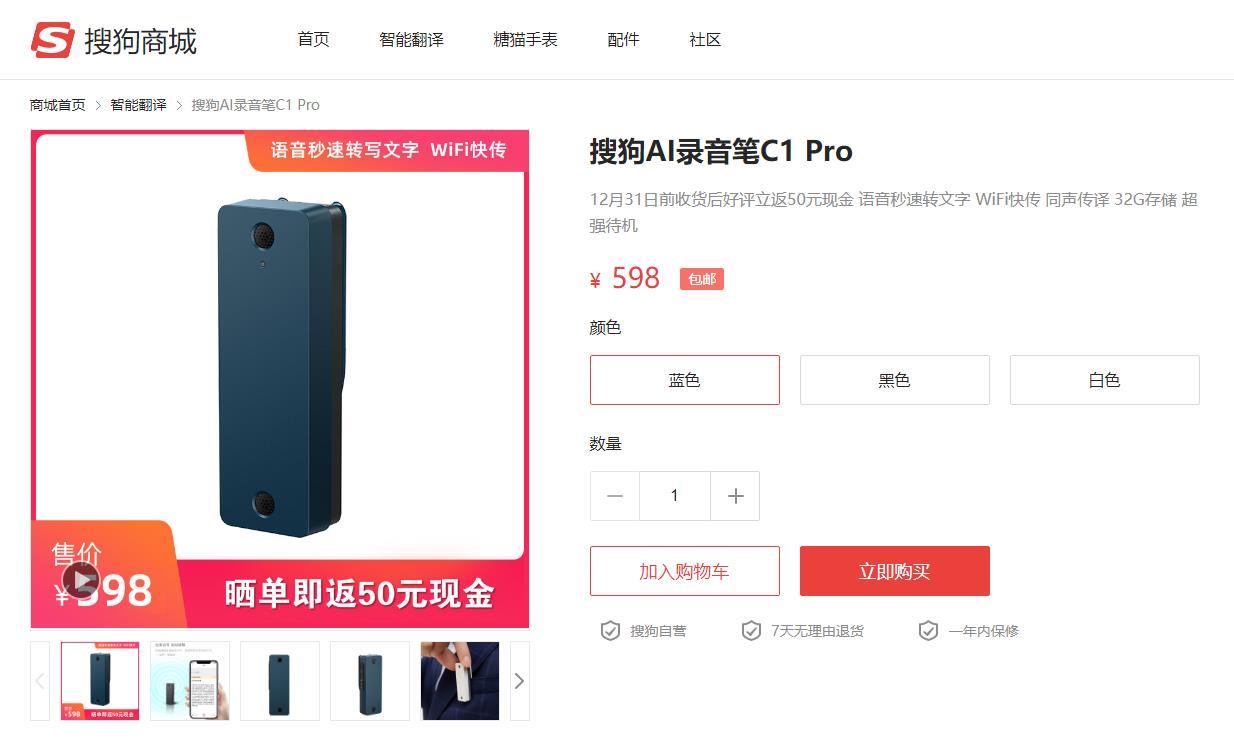1234x748 pixels.
Task: Click the 商城首页 breadcrumb link
Action: (58, 105)
